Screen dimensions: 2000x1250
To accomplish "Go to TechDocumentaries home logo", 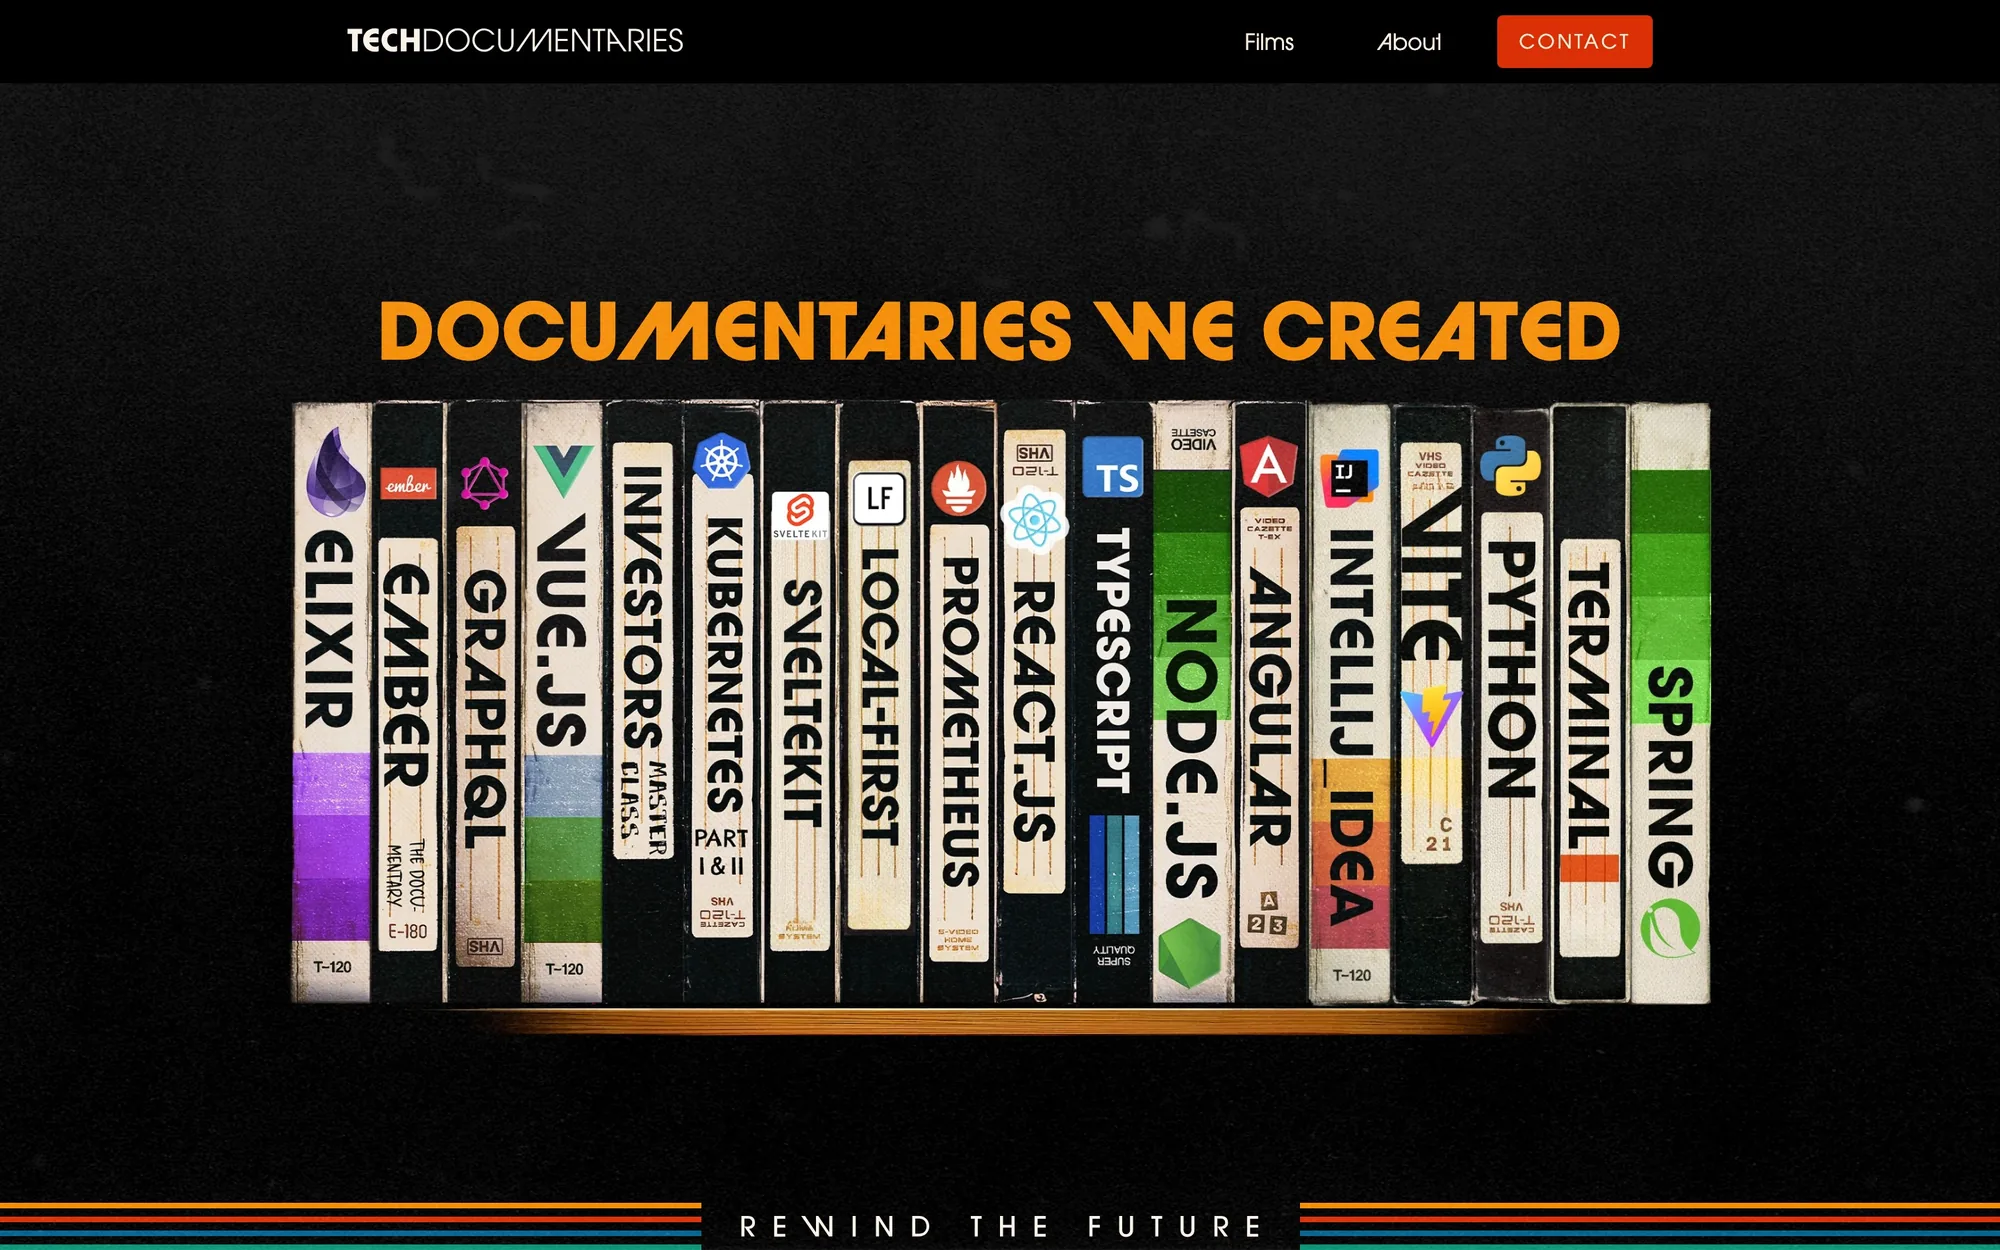I will [x=515, y=41].
